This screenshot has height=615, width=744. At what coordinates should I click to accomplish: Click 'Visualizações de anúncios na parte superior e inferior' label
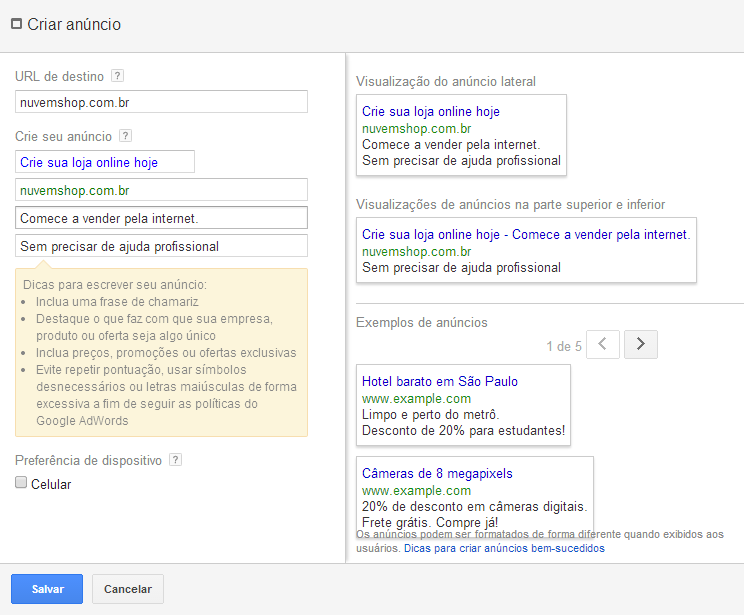(511, 205)
